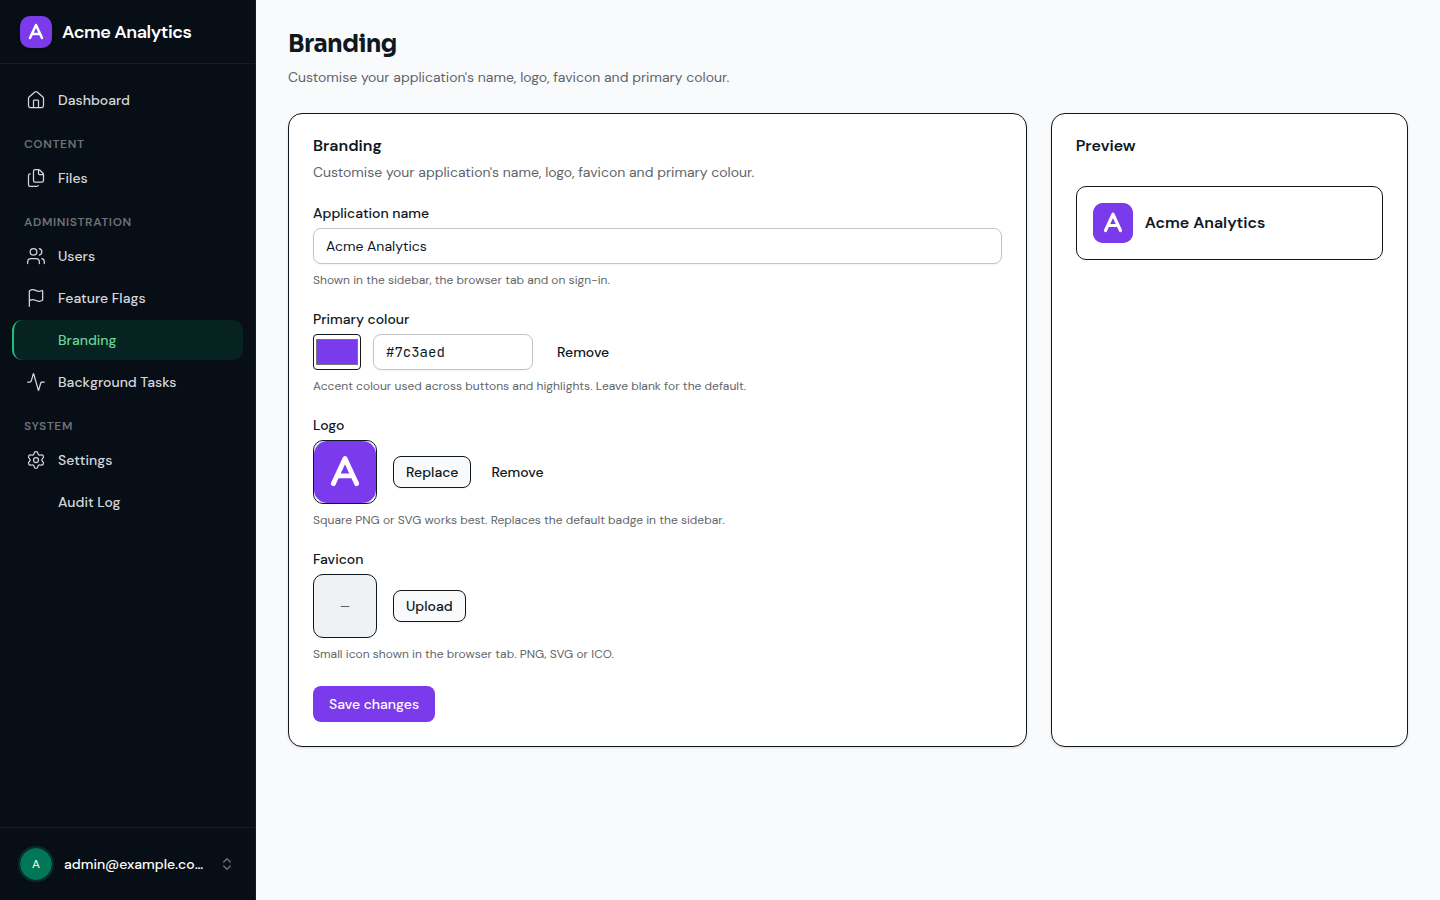Screen dimensions: 1440x900
Task: Click the Background Tasks activity icon
Action: coord(36,382)
